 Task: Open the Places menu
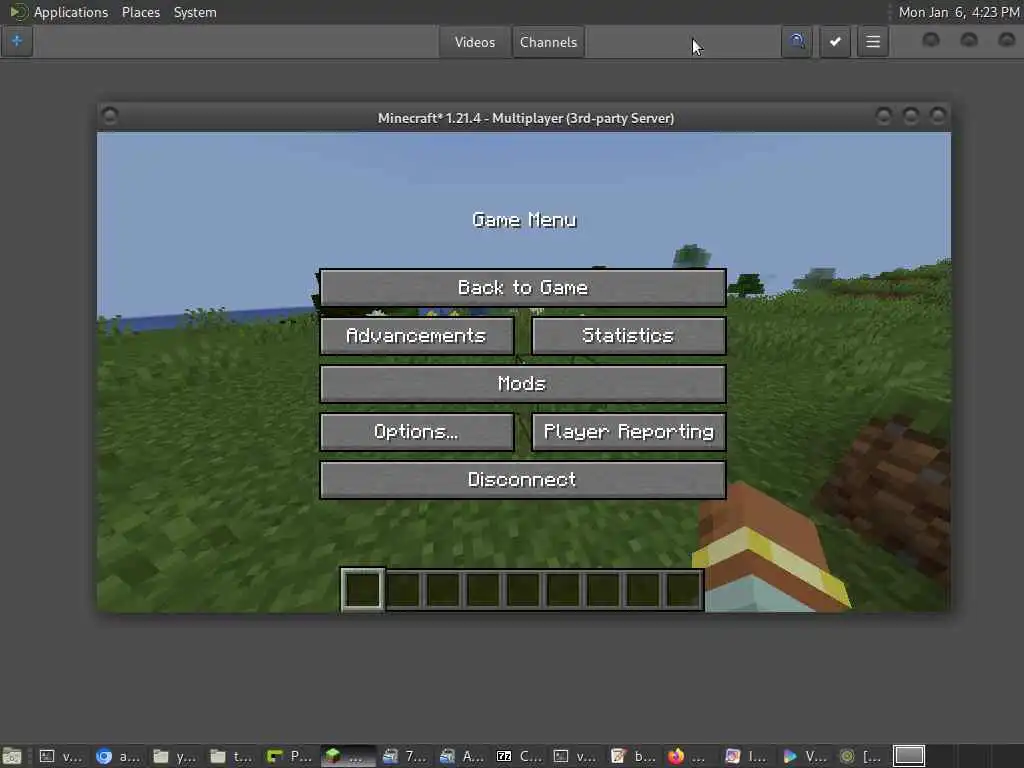(140, 12)
